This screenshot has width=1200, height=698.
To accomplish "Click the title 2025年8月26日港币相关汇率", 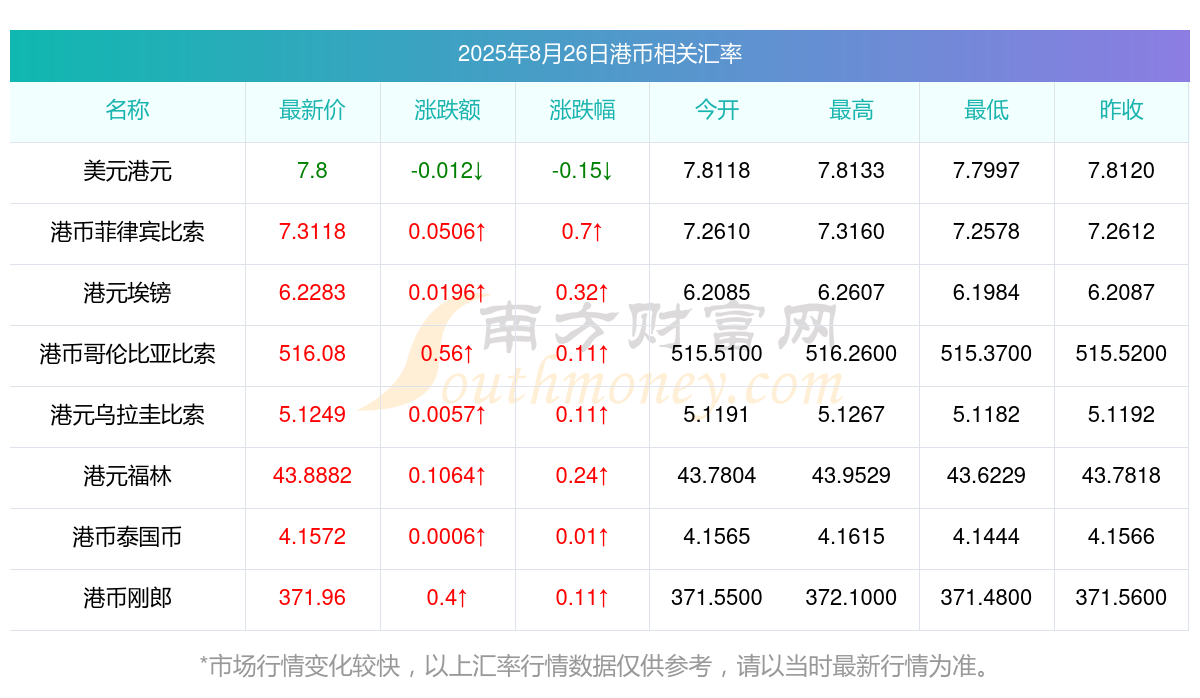I will point(600,54).
